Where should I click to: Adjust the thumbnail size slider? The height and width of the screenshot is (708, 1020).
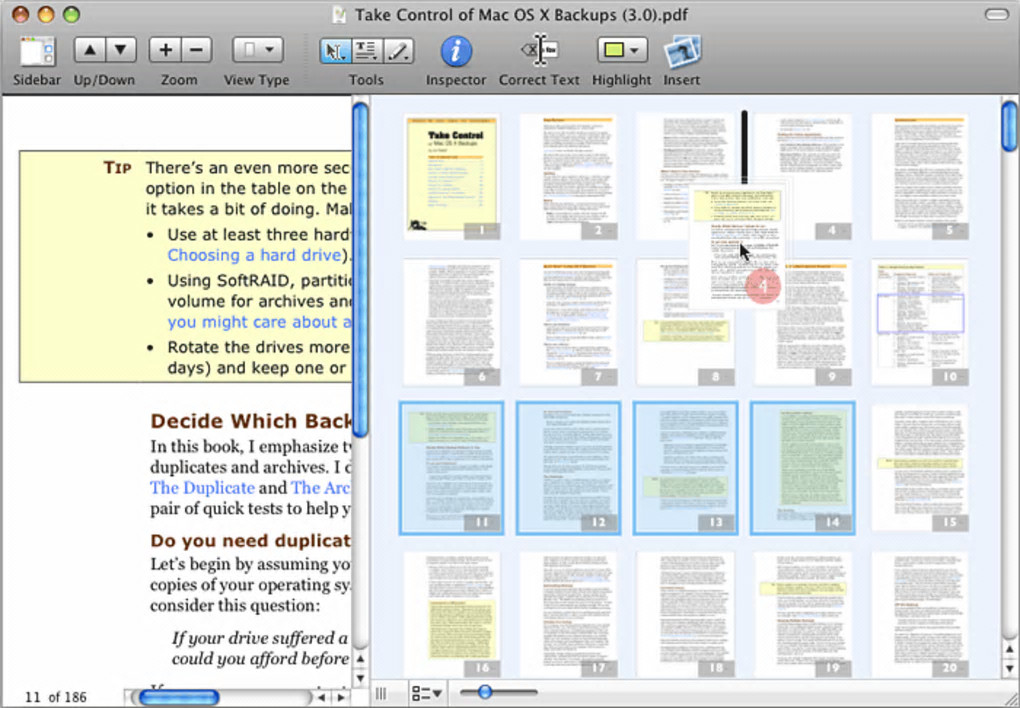coord(485,692)
